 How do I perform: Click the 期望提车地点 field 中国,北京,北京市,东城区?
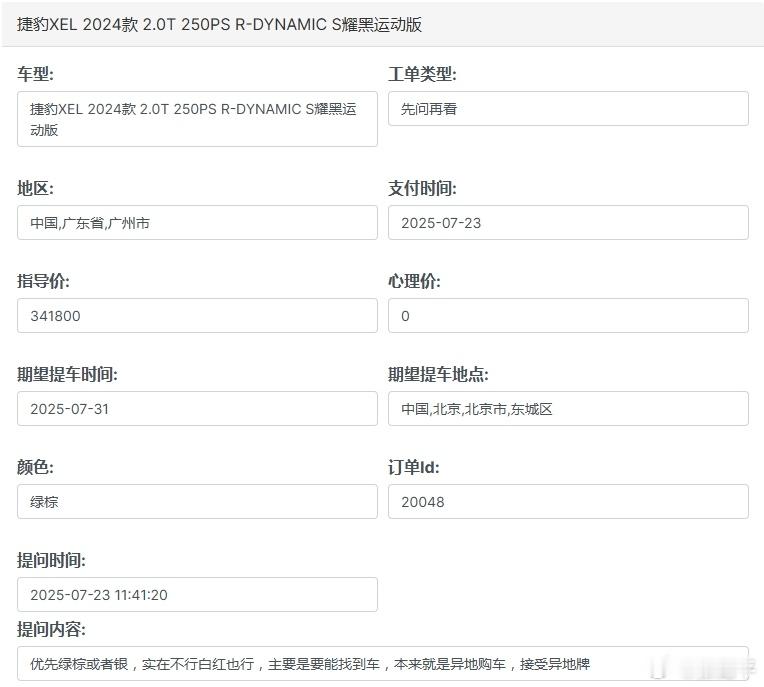pyautogui.click(x=568, y=409)
